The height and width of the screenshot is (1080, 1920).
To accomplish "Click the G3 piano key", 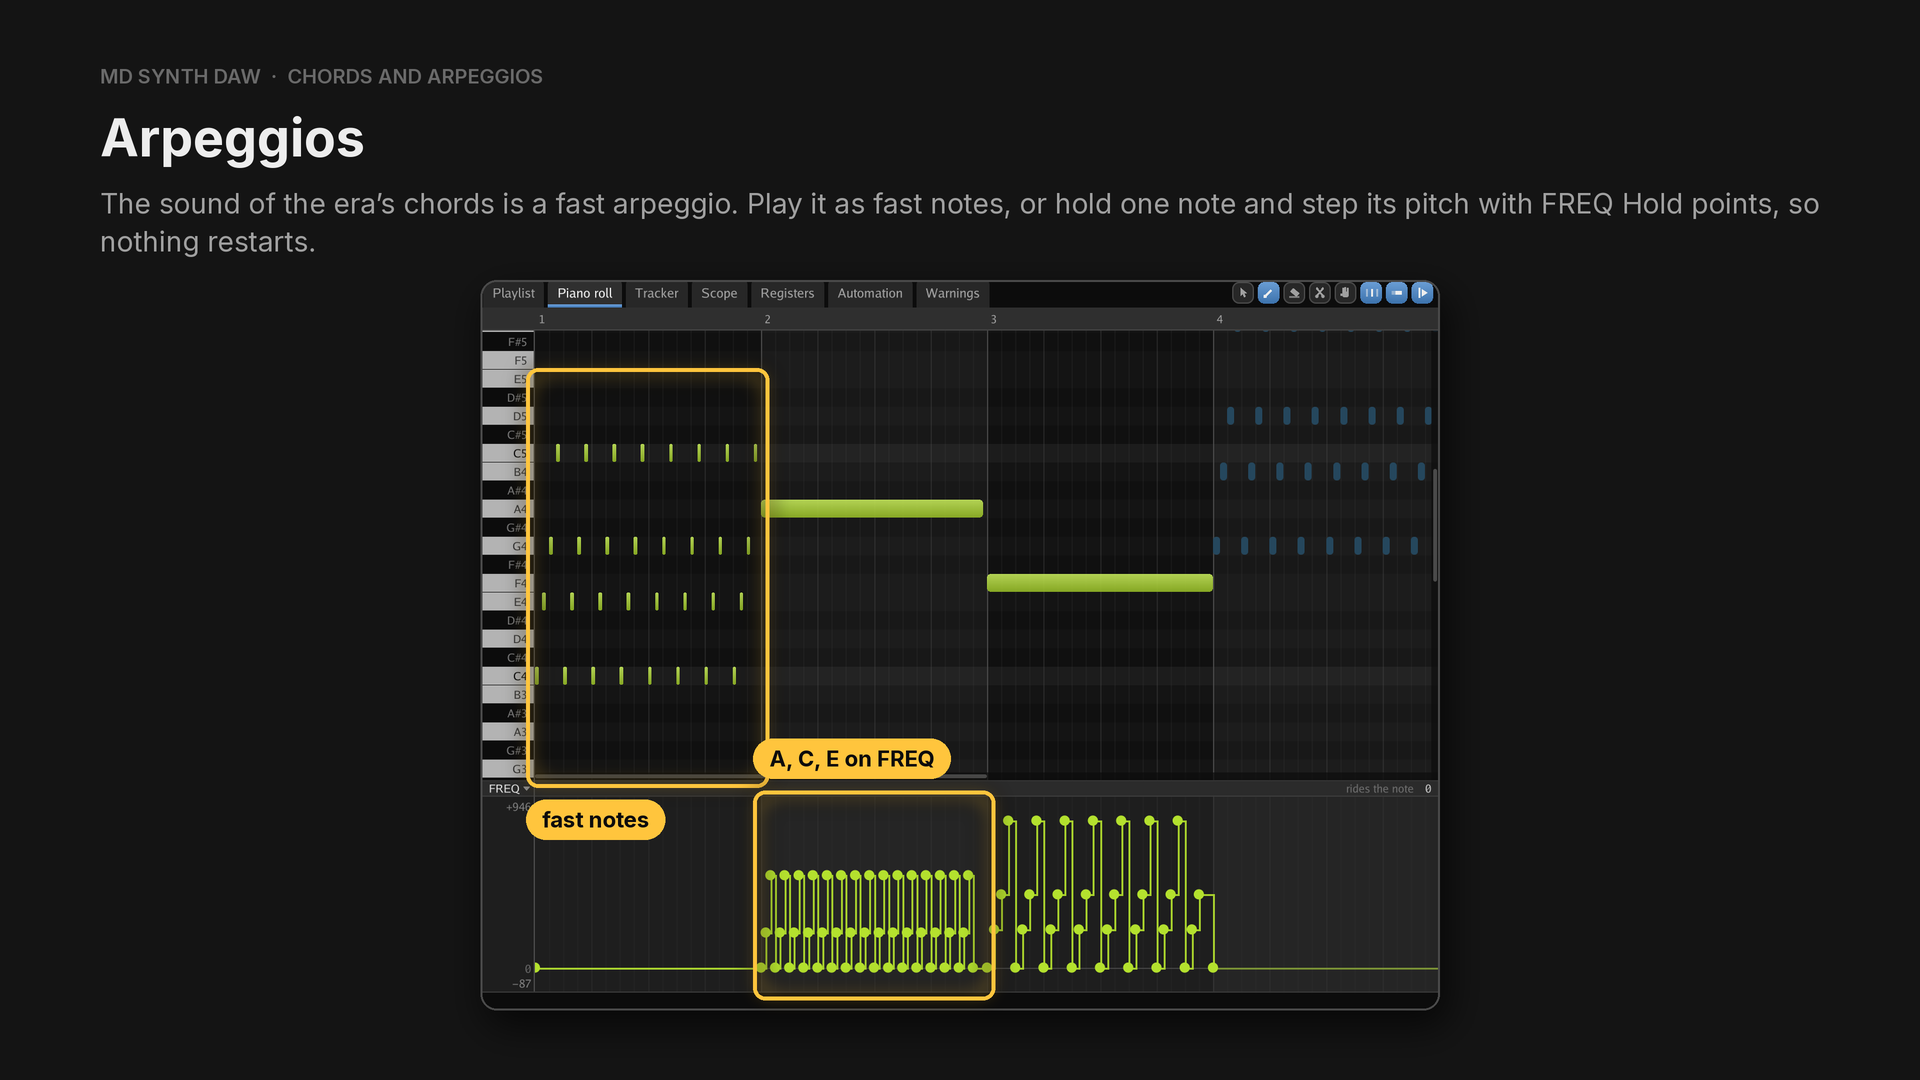I will click(508, 769).
